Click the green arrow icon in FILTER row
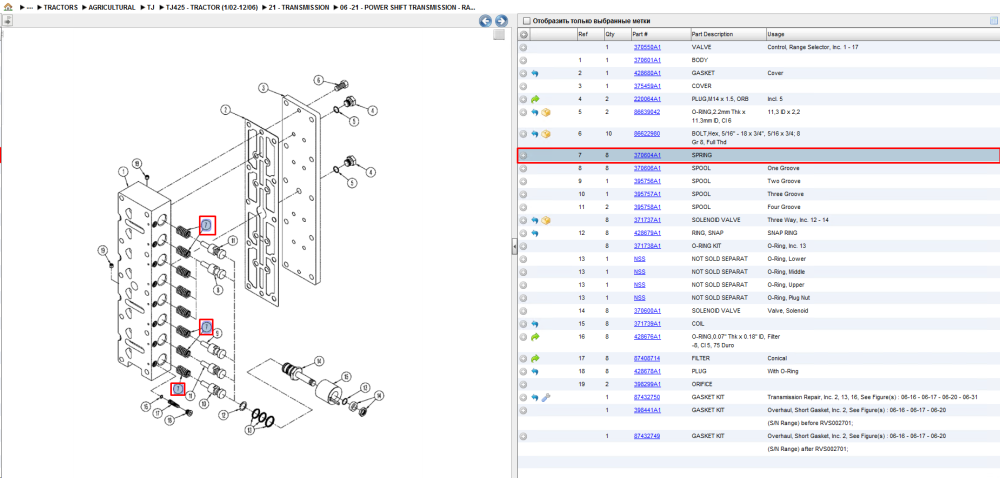Viewport: 1000px width, 478px height. (x=534, y=358)
